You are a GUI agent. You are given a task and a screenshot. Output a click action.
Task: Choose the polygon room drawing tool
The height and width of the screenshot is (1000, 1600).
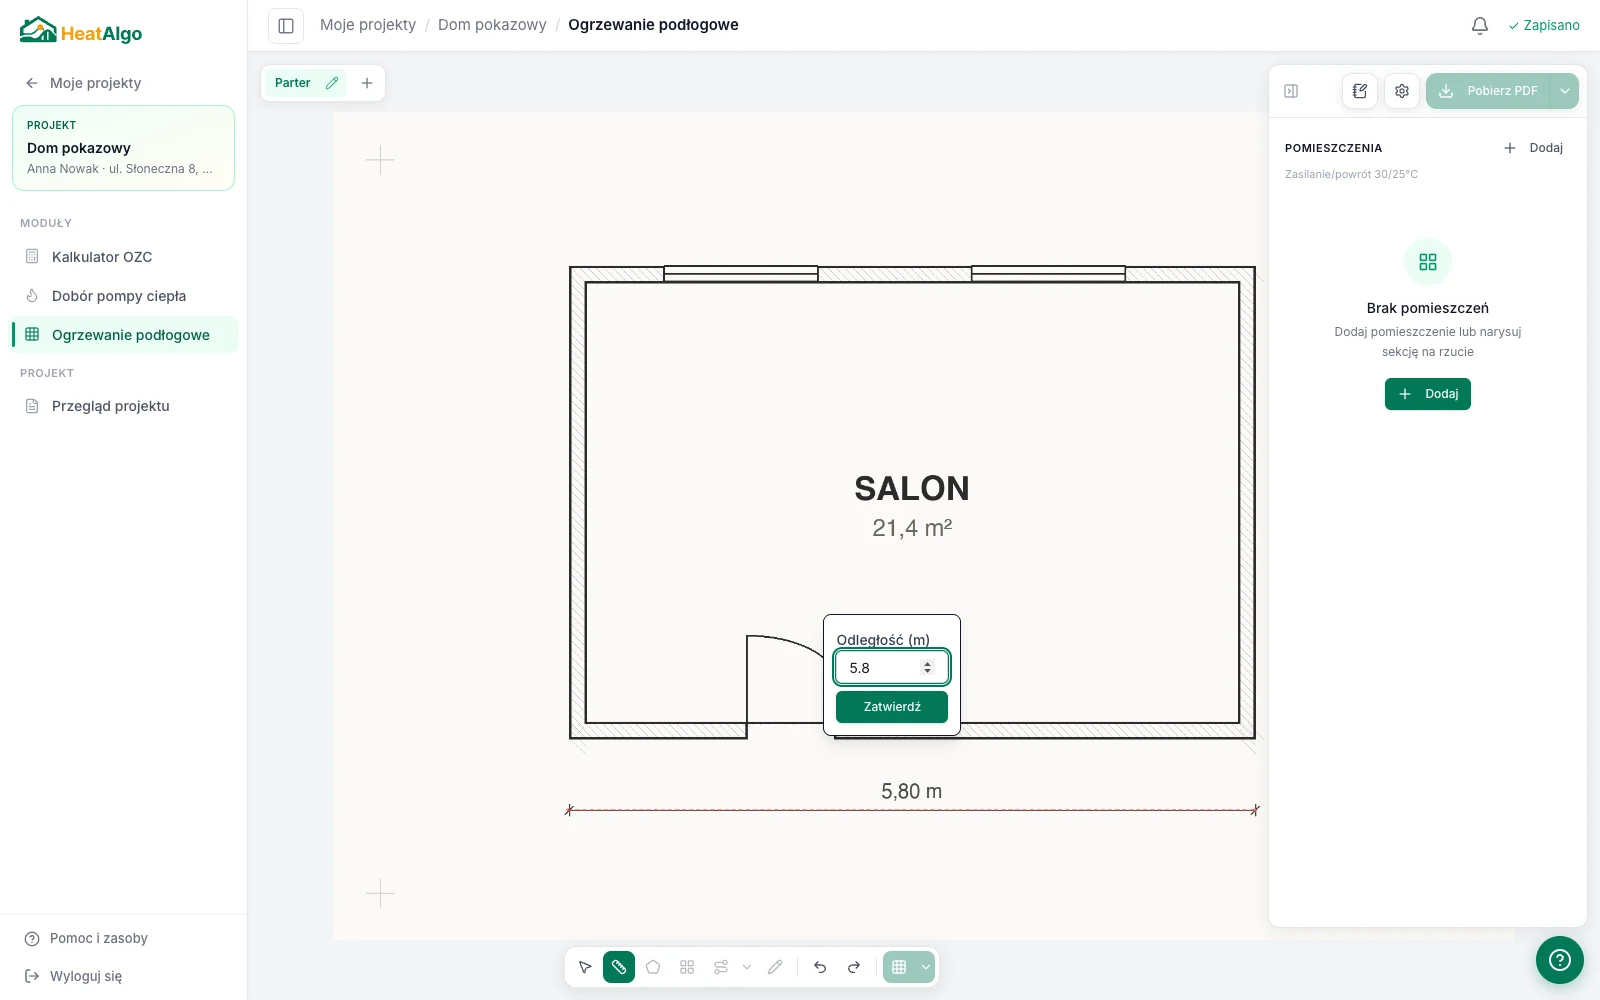653,967
